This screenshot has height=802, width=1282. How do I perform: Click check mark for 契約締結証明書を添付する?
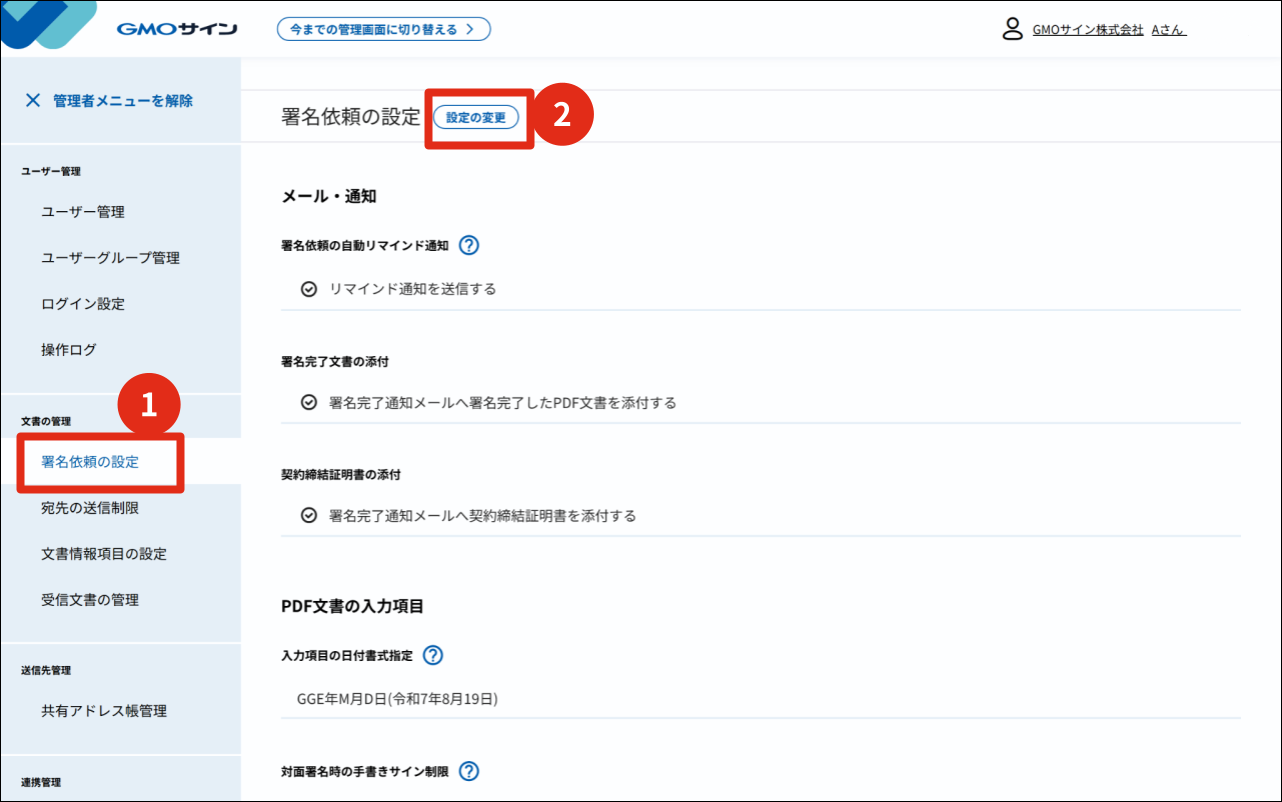point(309,516)
